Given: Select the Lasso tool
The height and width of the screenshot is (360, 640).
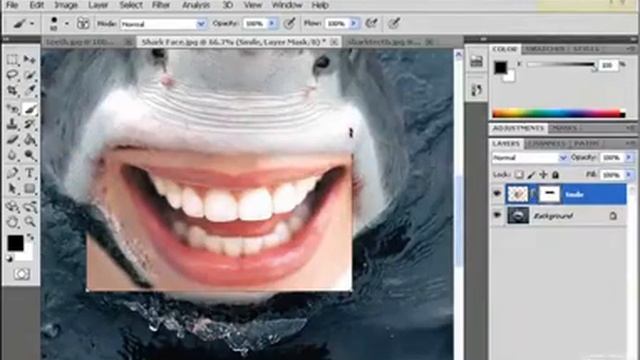Looking at the screenshot, I should pos(12,75).
